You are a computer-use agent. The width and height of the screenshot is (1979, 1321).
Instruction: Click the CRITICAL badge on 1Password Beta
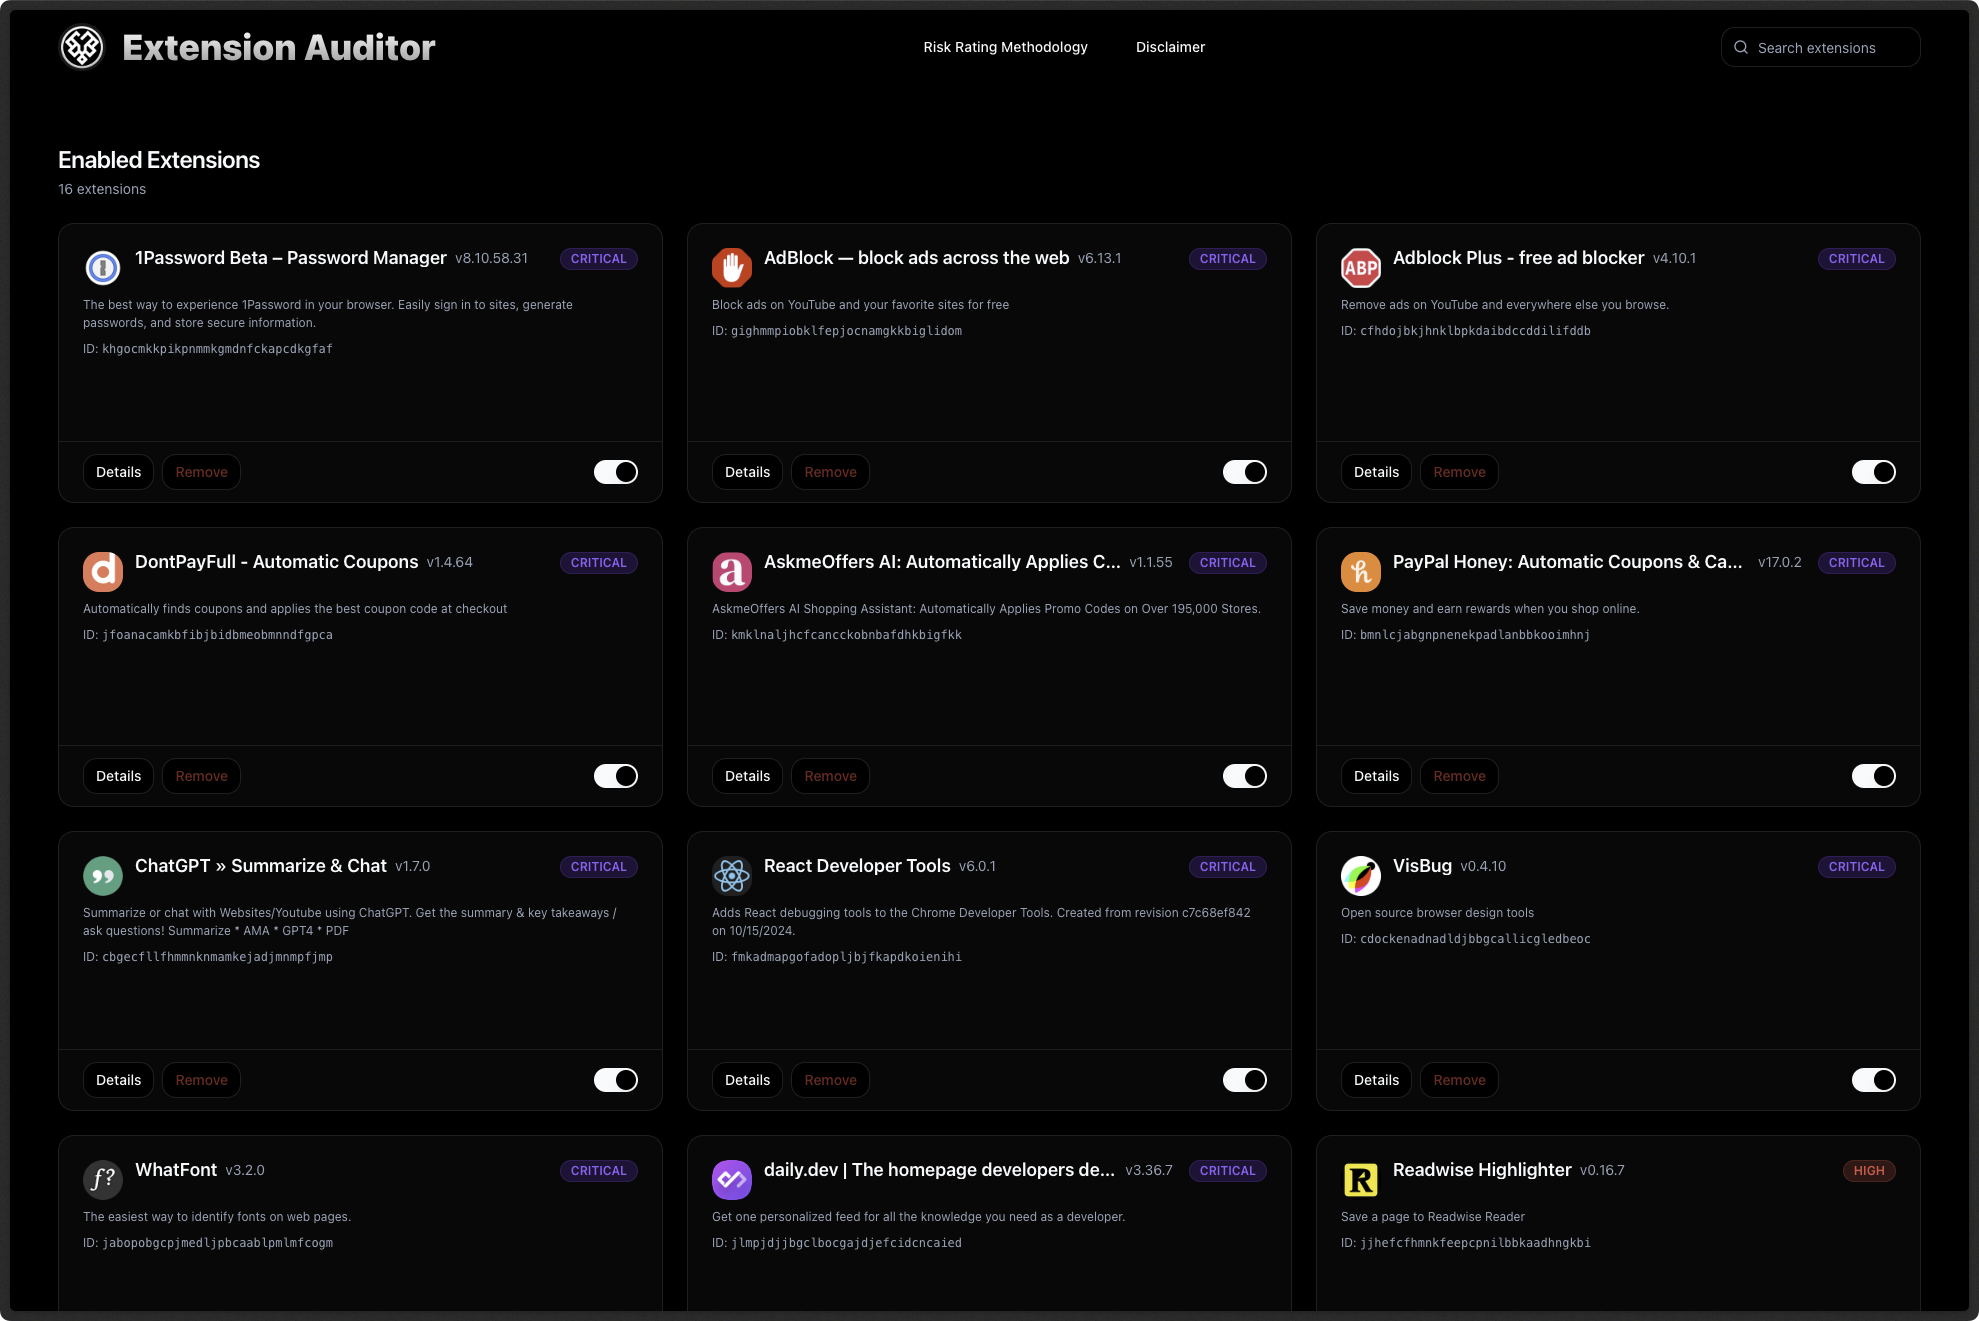(598, 258)
